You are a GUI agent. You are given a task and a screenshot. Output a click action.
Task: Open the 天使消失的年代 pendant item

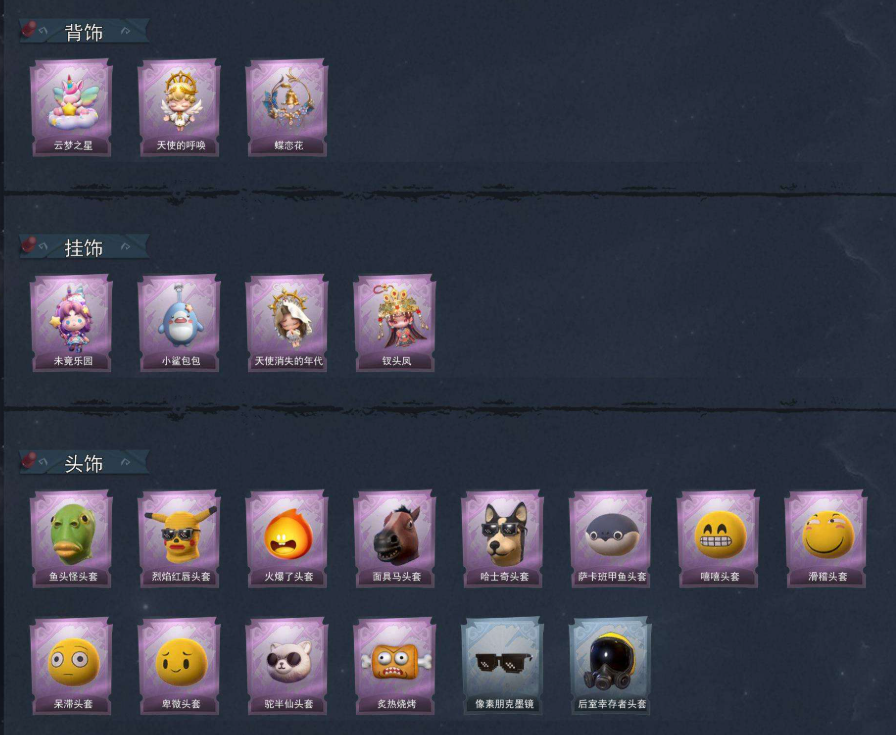tap(287, 323)
